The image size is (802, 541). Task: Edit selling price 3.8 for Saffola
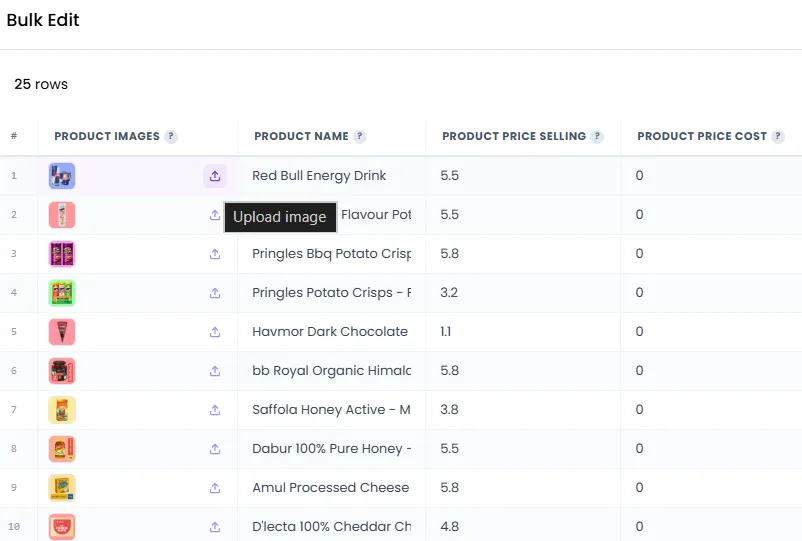coord(523,410)
